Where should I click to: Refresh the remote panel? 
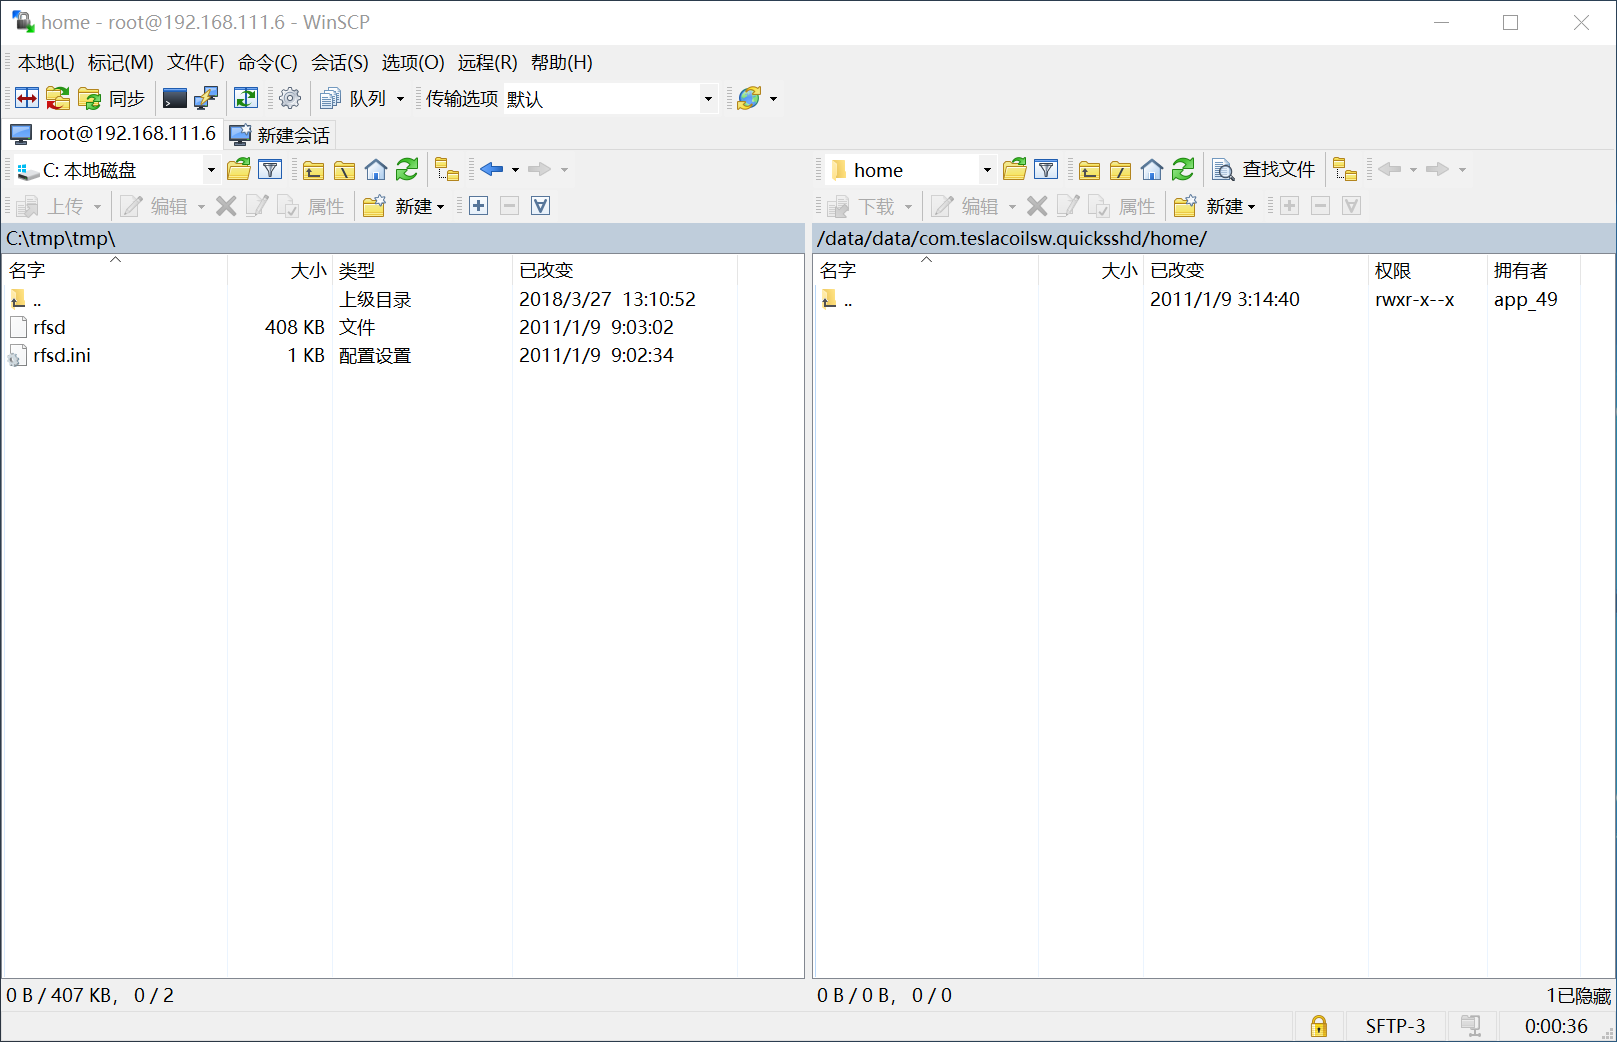click(x=1183, y=170)
